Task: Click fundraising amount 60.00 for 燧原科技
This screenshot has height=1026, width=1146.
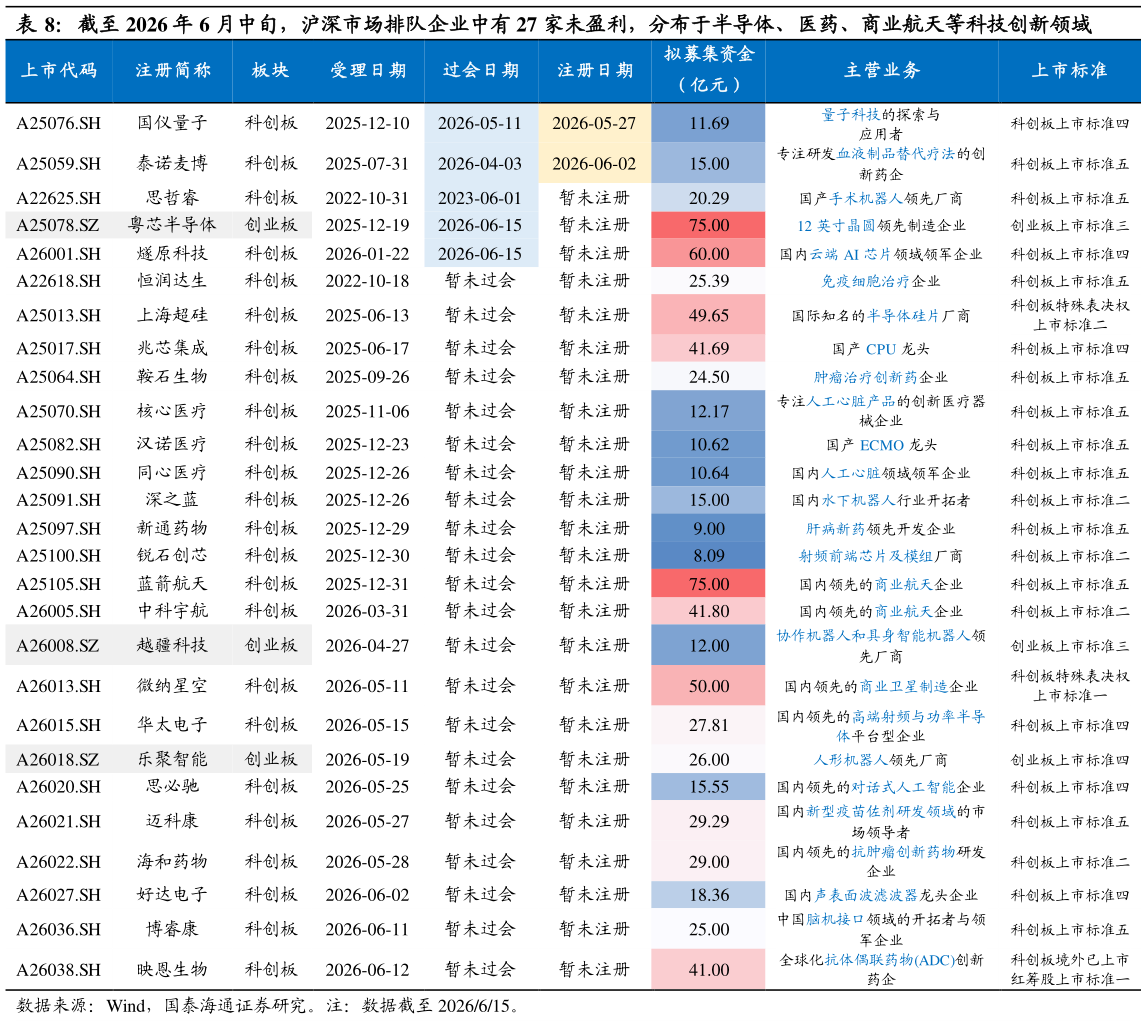Action: coord(709,254)
